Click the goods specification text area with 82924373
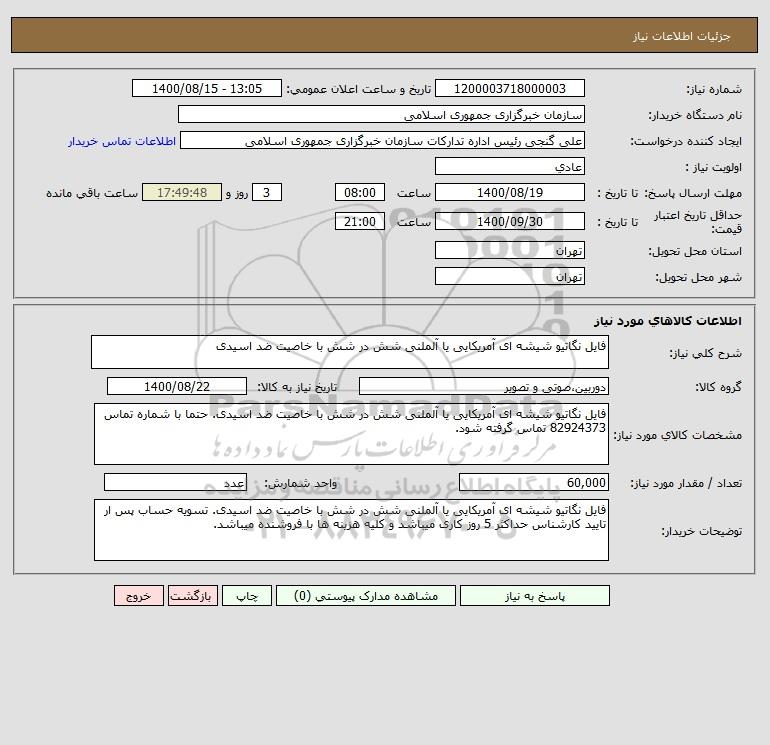770x745 pixels. [351, 434]
